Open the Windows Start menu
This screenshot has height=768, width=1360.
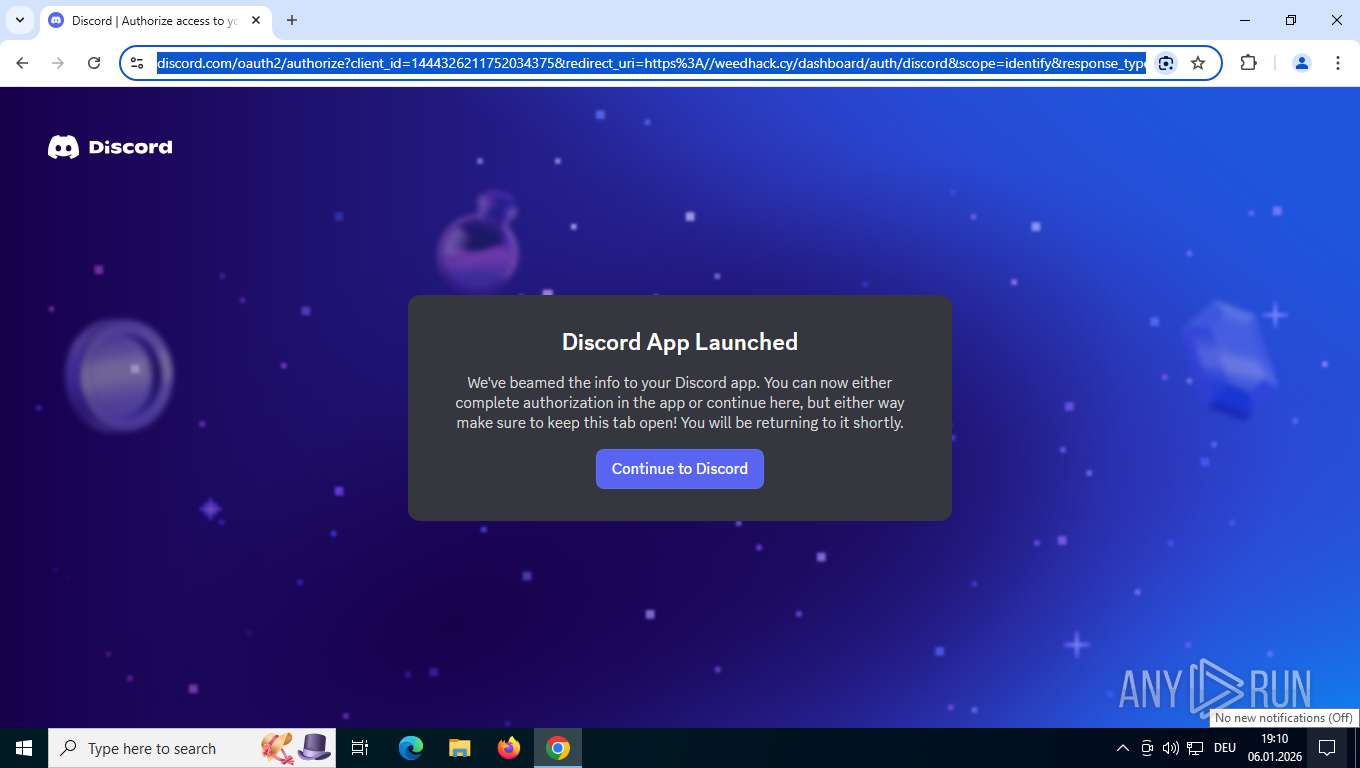tap(24, 748)
